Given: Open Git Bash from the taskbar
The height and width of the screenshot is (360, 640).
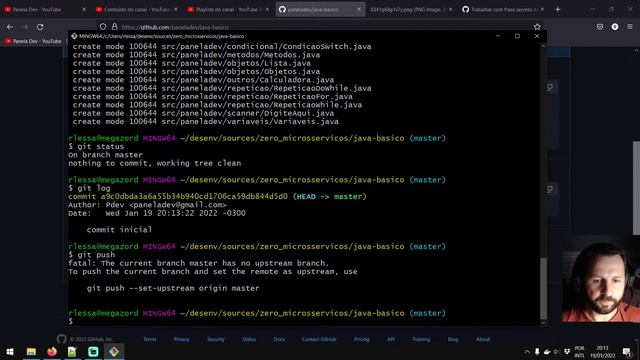Looking at the screenshot, I should pos(114,351).
